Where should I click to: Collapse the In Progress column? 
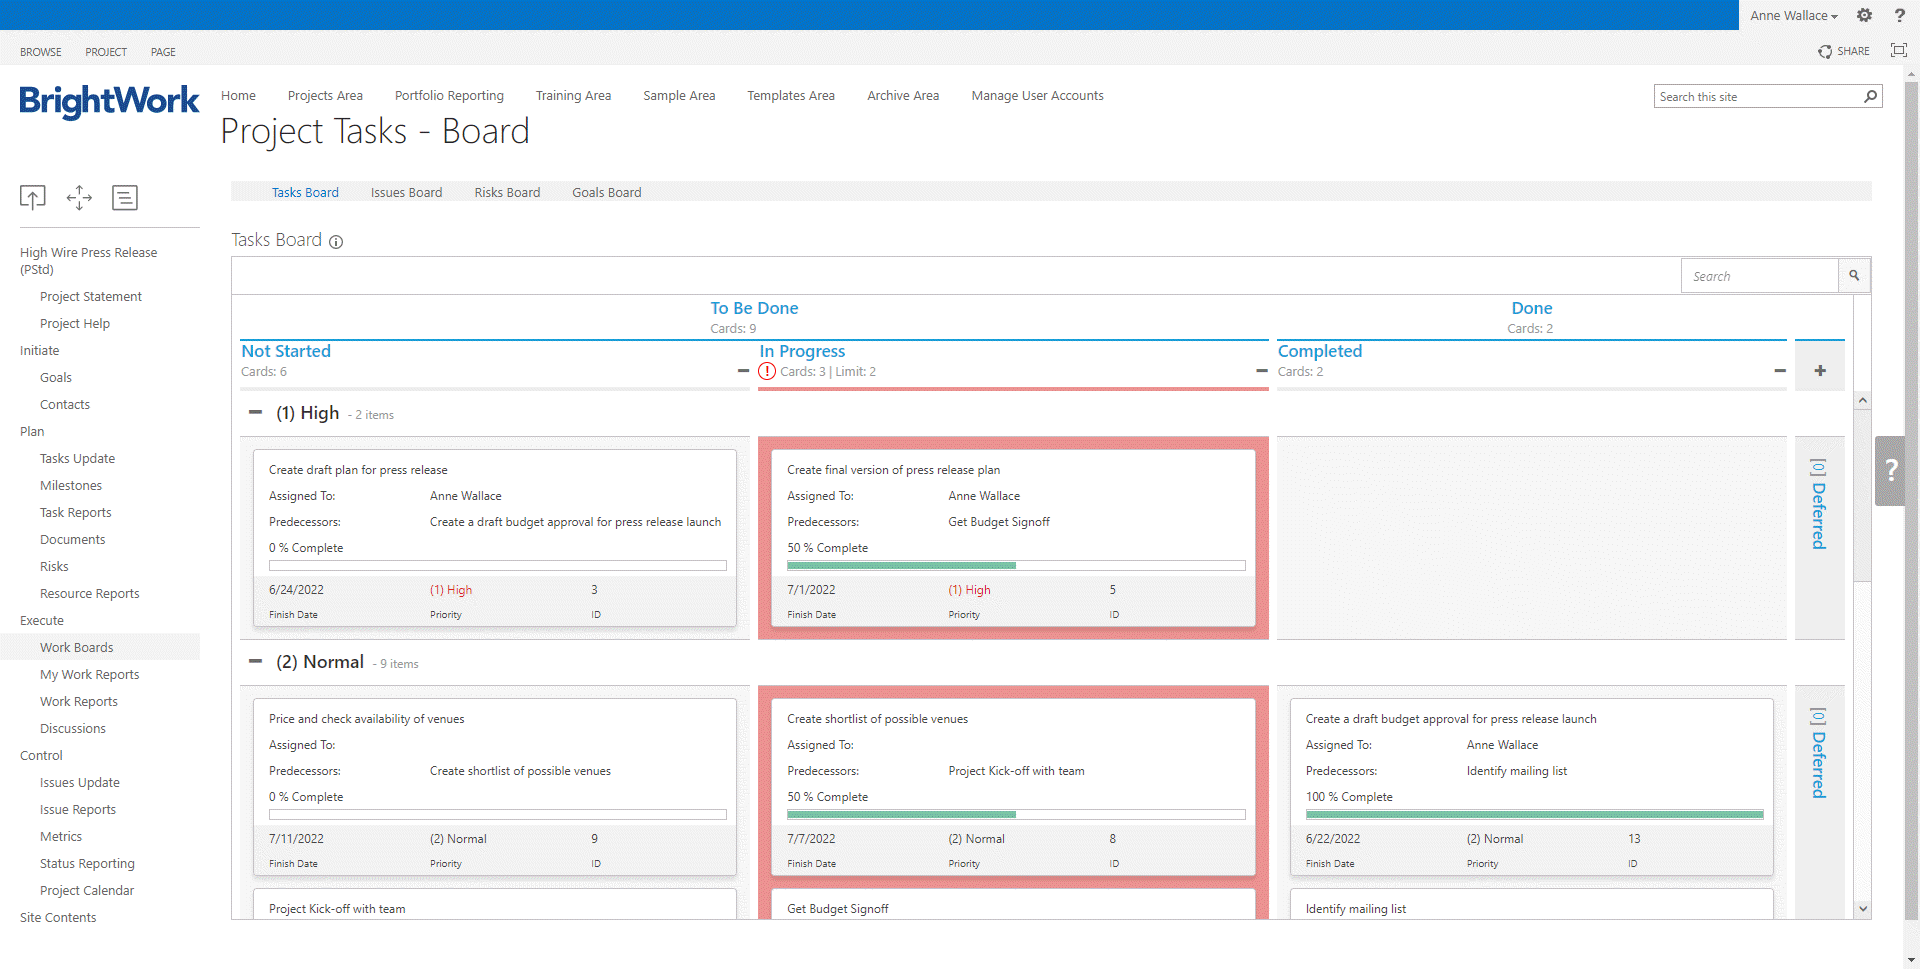(x=1261, y=371)
